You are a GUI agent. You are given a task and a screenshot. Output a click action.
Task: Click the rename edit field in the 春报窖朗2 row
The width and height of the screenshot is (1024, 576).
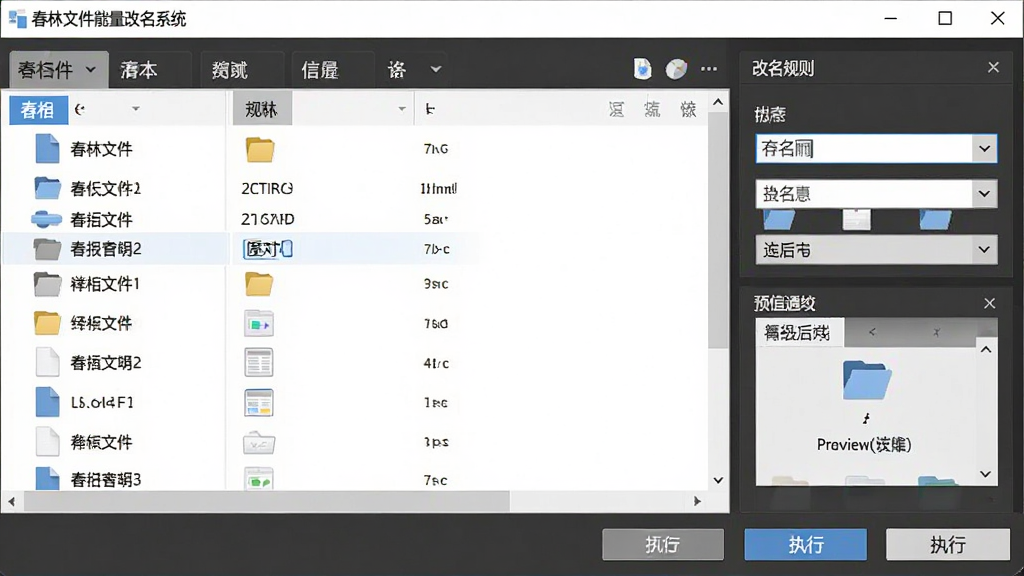pyautogui.click(x=268, y=249)
